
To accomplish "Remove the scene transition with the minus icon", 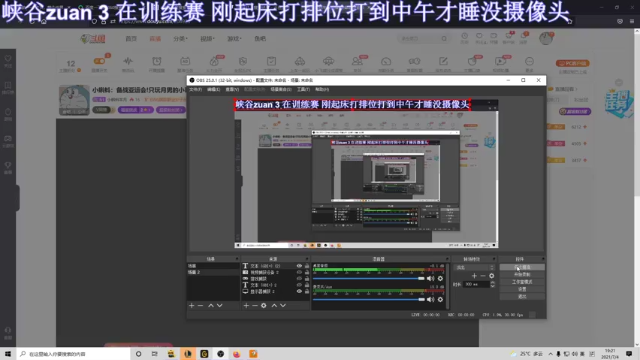I will [x=483, y=276].
